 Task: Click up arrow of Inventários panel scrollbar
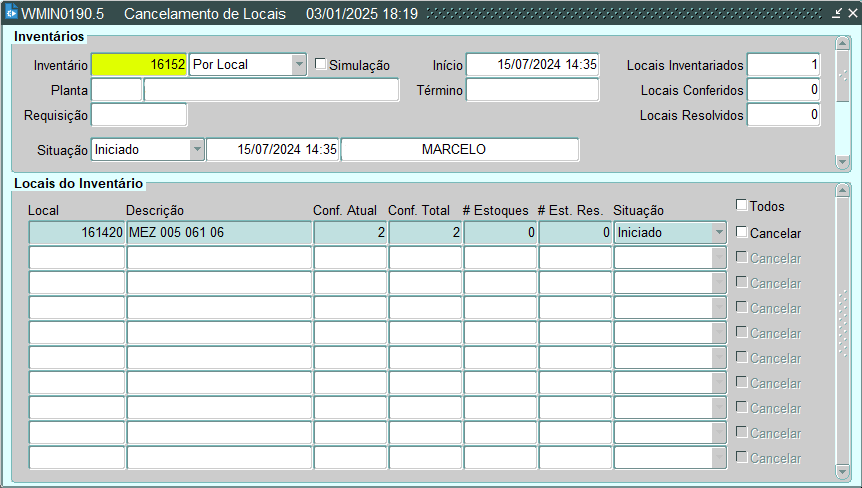(842, 45)
